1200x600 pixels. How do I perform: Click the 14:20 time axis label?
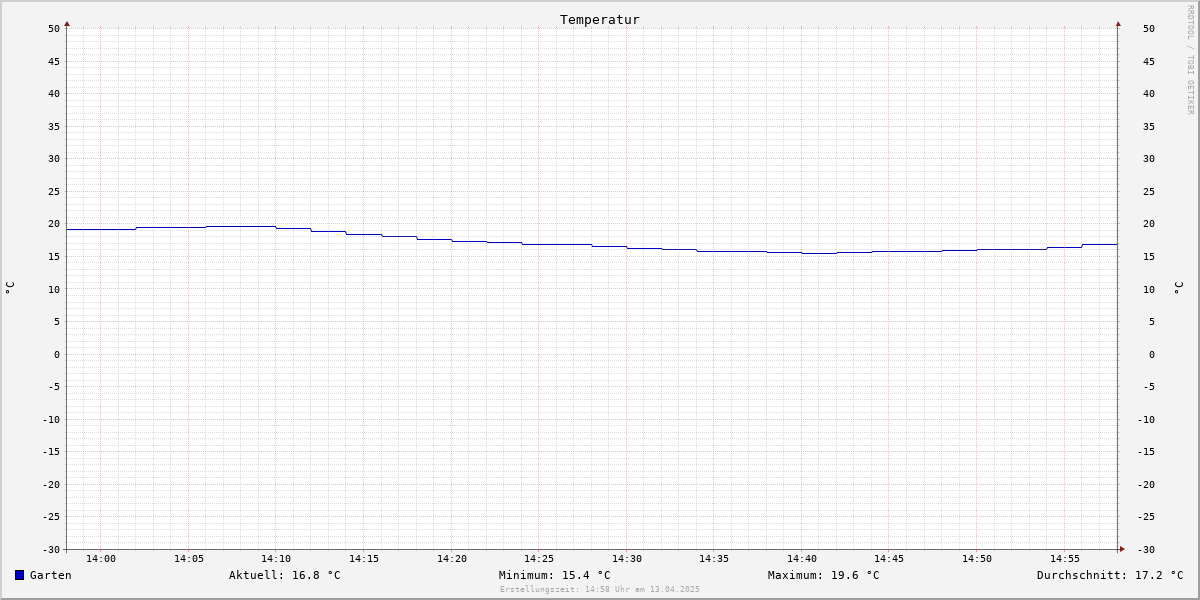(452, 559)
